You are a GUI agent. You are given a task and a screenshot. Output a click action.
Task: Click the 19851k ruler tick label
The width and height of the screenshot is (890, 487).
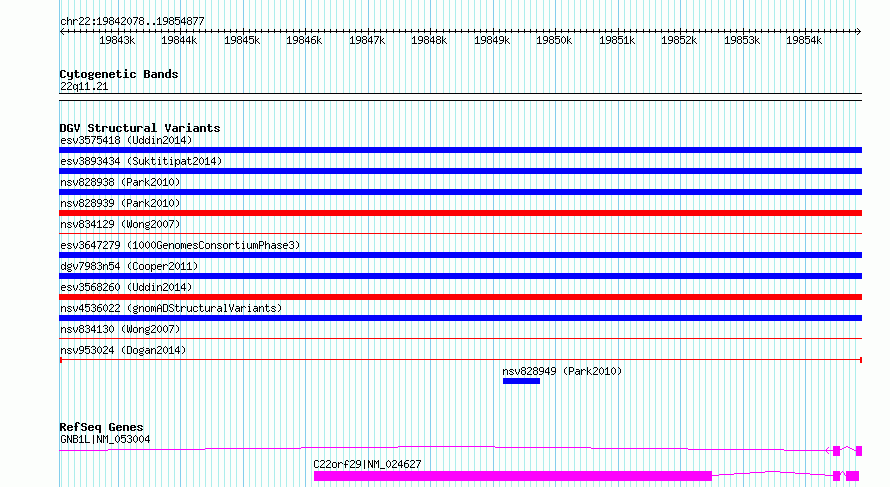tap(616, 40)
